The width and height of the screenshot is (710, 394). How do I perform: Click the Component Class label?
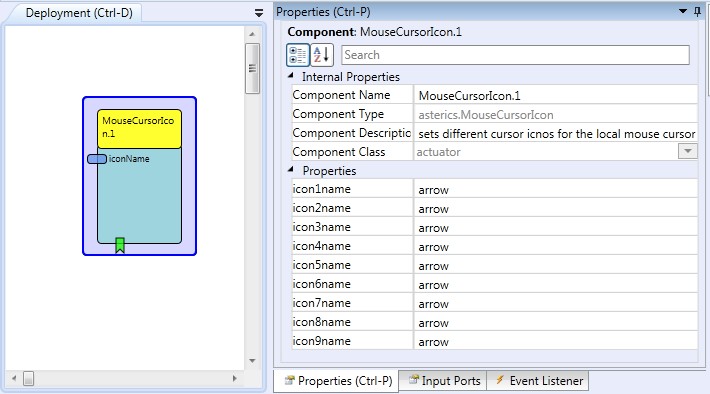[339, 152]
